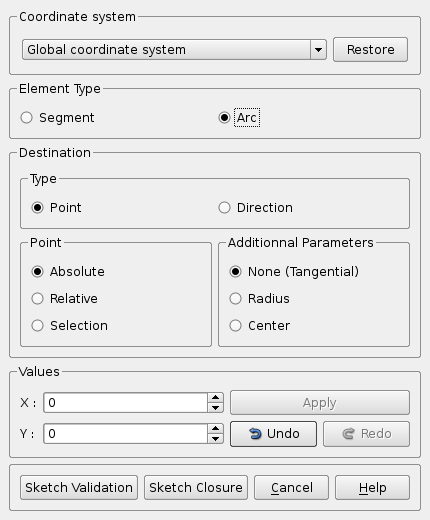Choose Direction as destination type

click(255, 208)
